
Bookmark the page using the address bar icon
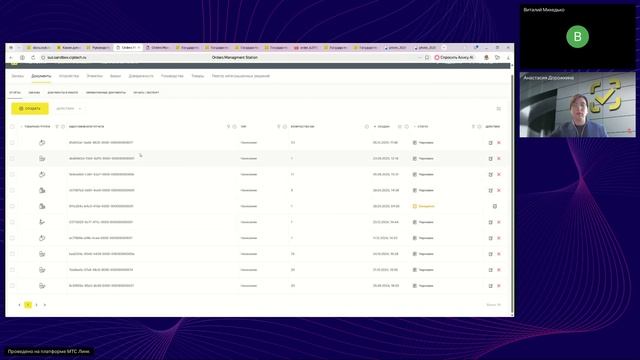coord(427,58)
